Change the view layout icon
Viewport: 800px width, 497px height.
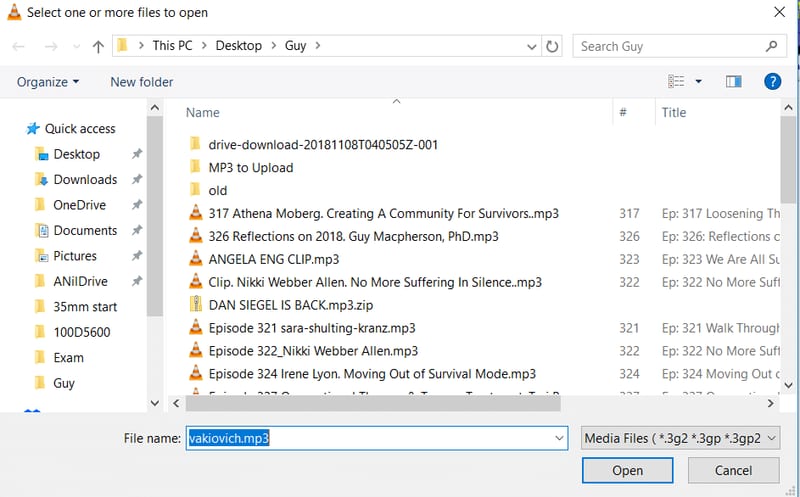click(x=676, y=81)
